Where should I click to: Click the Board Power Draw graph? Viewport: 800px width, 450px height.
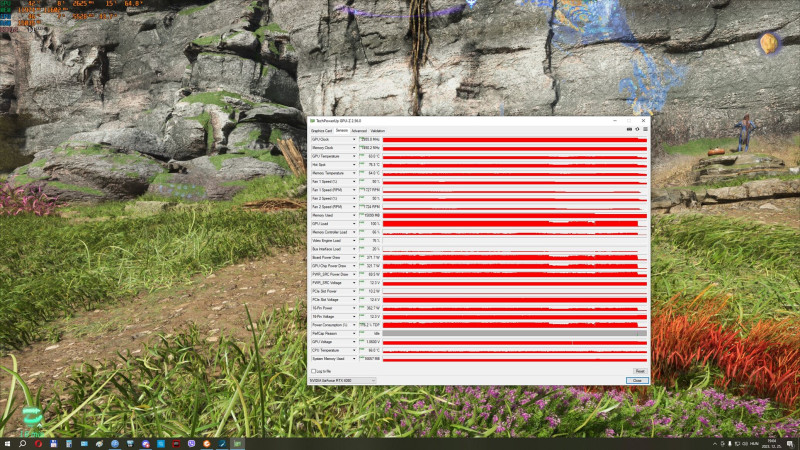[515, 258]
